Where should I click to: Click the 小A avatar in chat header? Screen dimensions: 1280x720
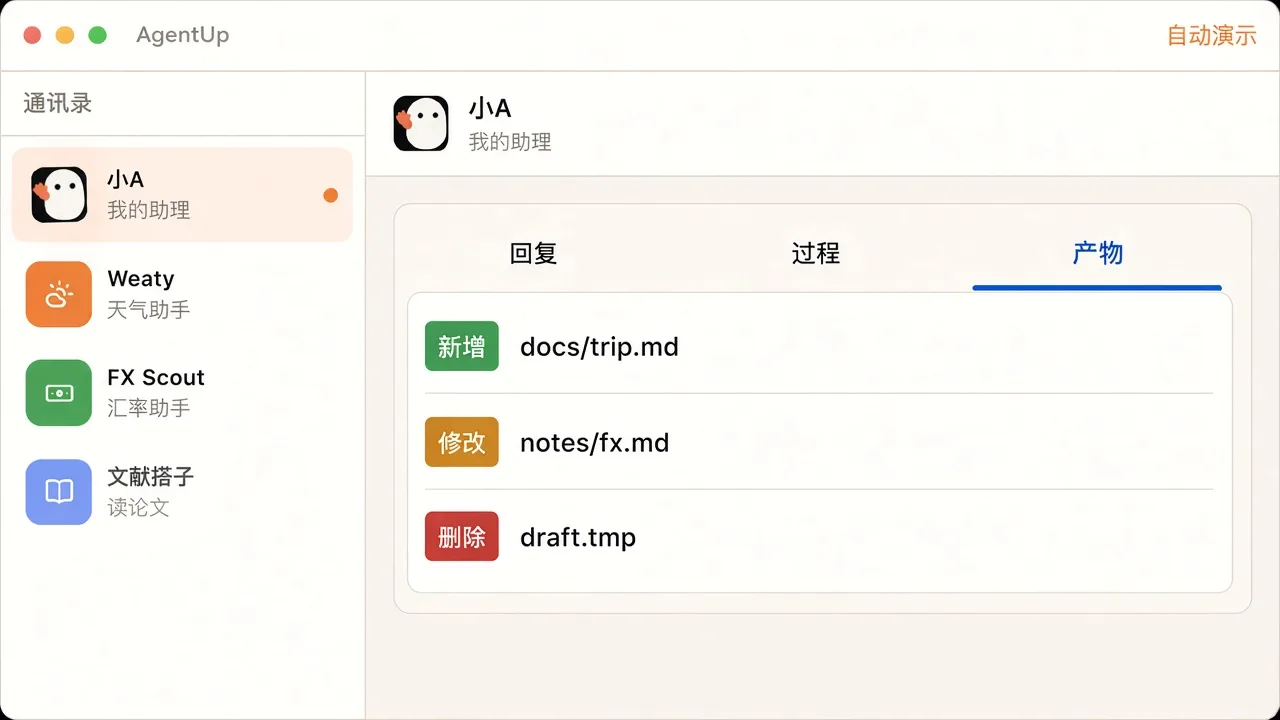[x=421, y=124]
